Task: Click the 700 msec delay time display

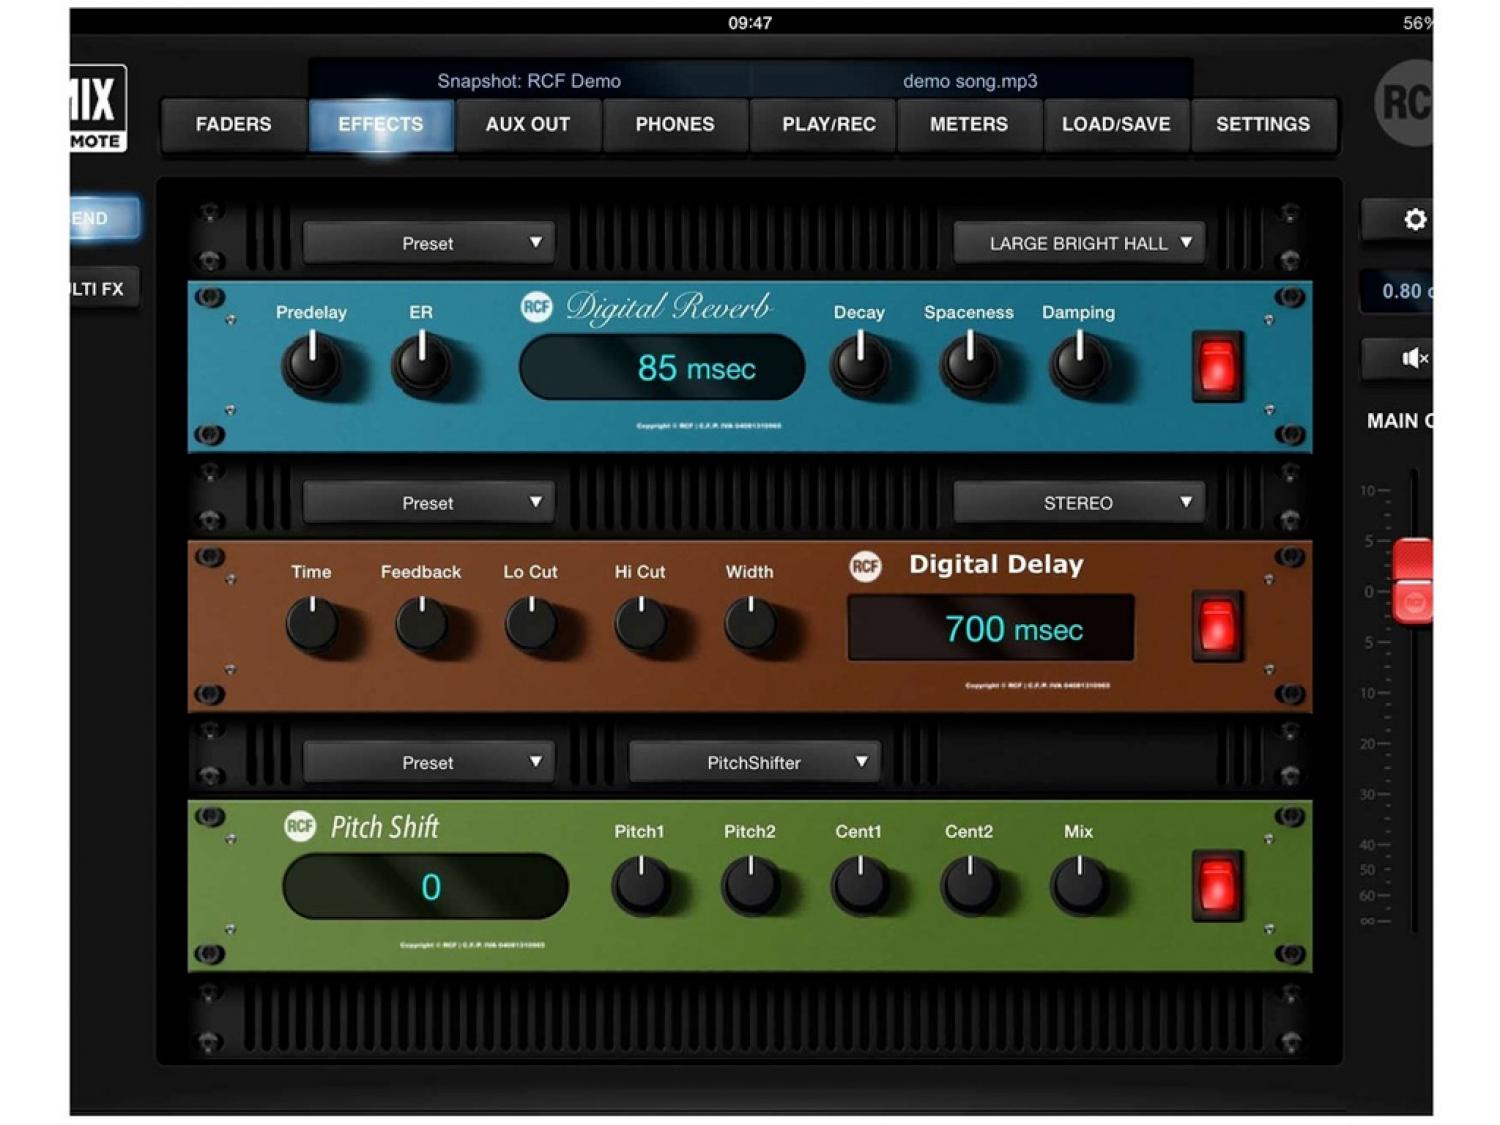Action: (x=990, y=628)
